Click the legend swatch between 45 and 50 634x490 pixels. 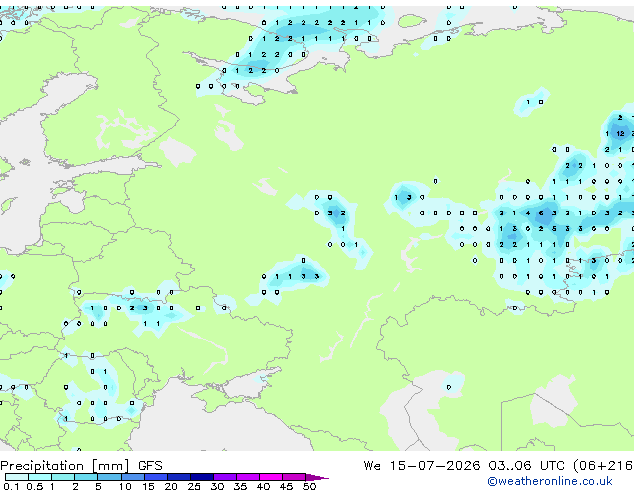point(294,477)
